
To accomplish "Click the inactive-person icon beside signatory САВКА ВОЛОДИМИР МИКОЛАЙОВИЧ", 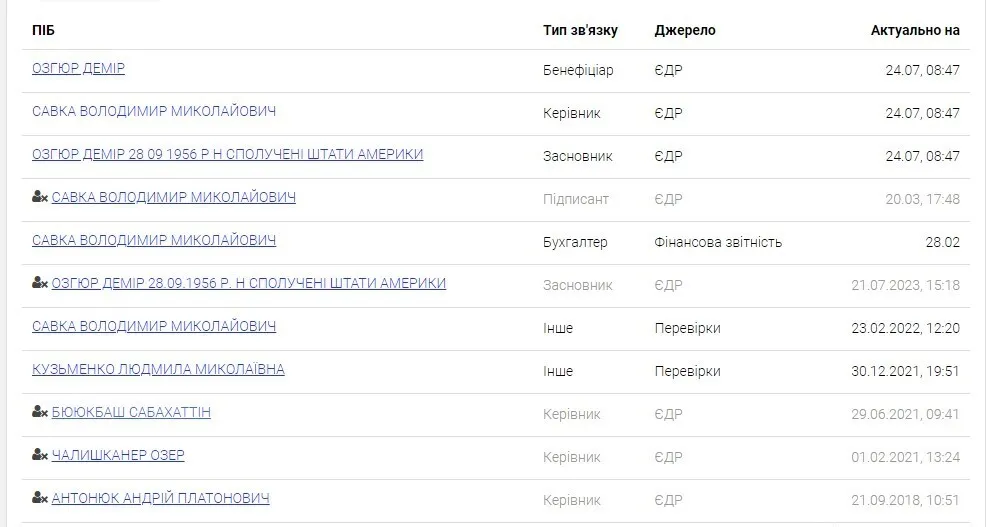I will (40, 198).
